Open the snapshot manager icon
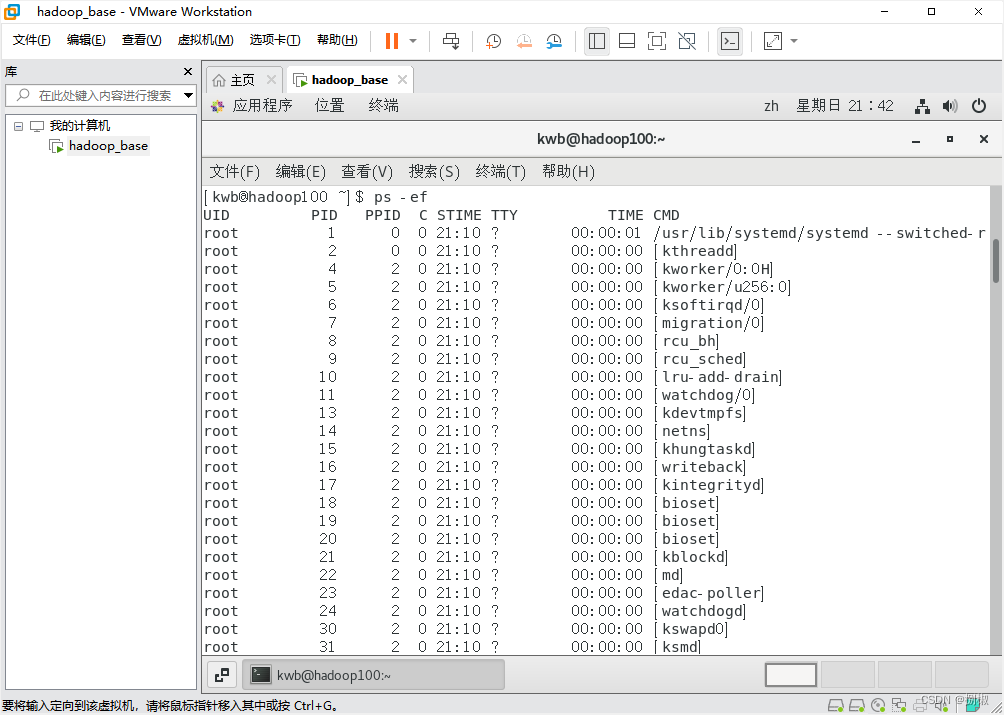Viewport: 1004px width, 715px height. tap(554, 41)
